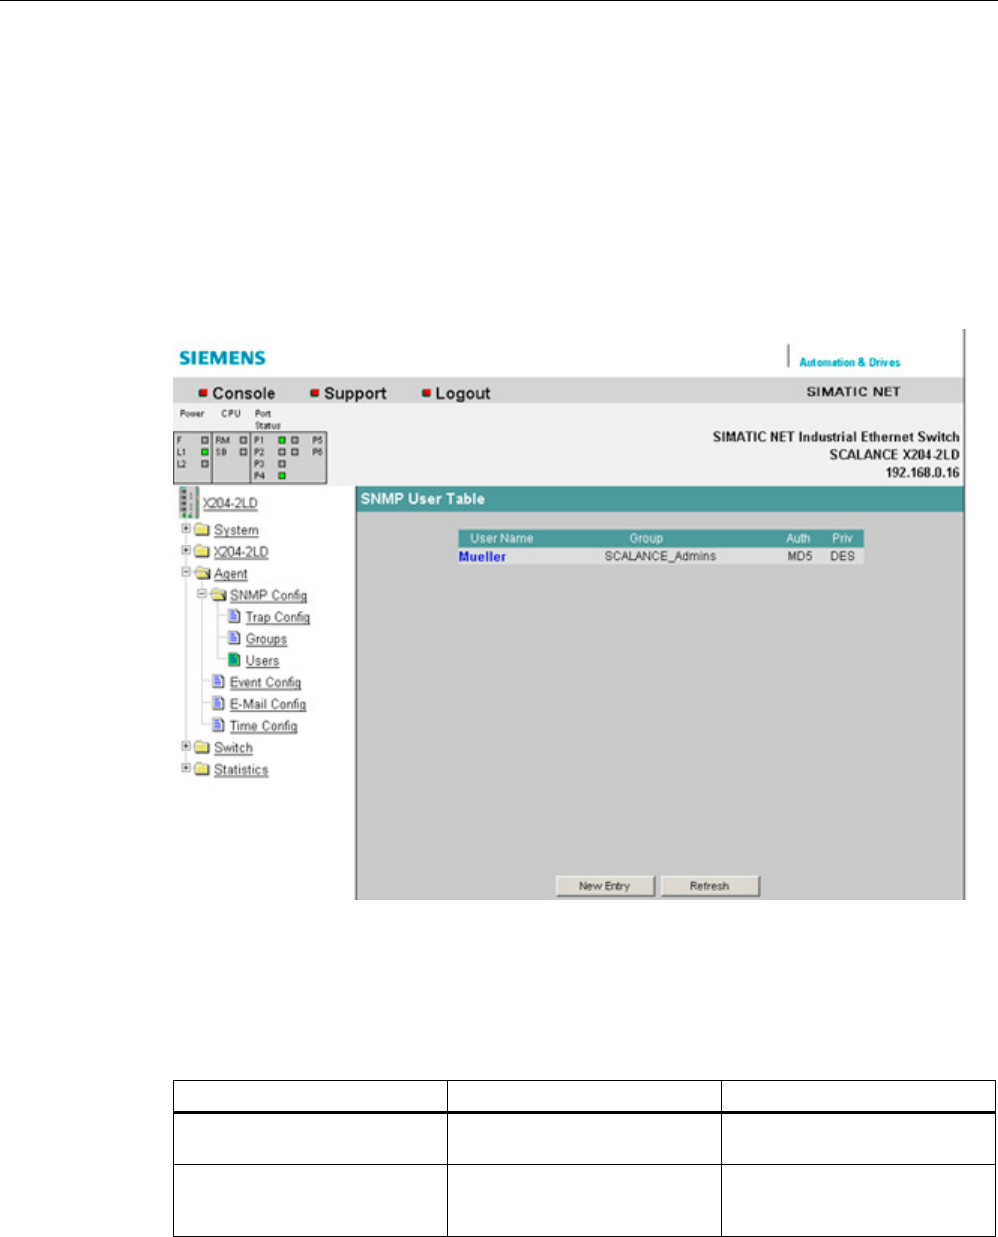Click the Time Config page icon

[x=218, y=725]
